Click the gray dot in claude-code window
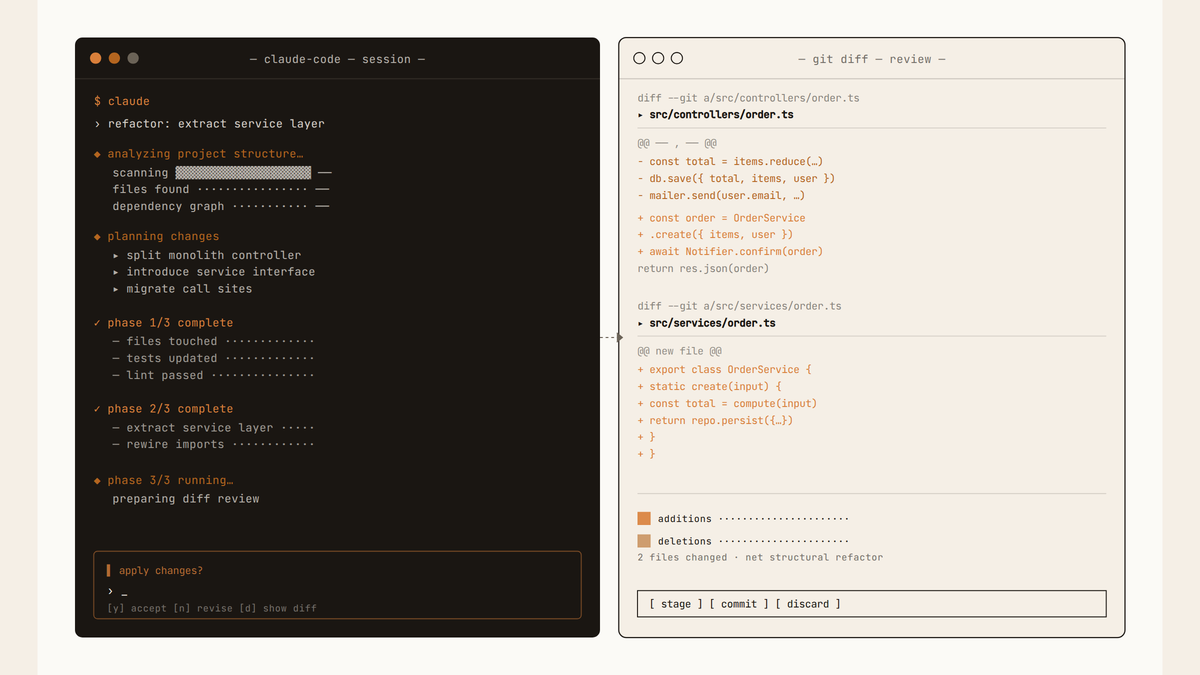The image size is (1200, 675). point(133,58)
